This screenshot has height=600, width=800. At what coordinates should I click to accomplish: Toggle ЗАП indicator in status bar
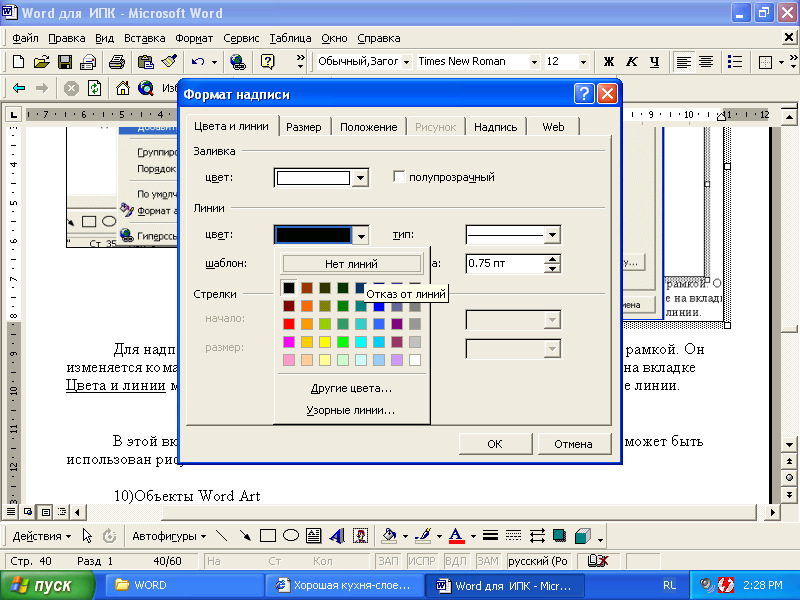pyautogui.click(x=388, y=561)
